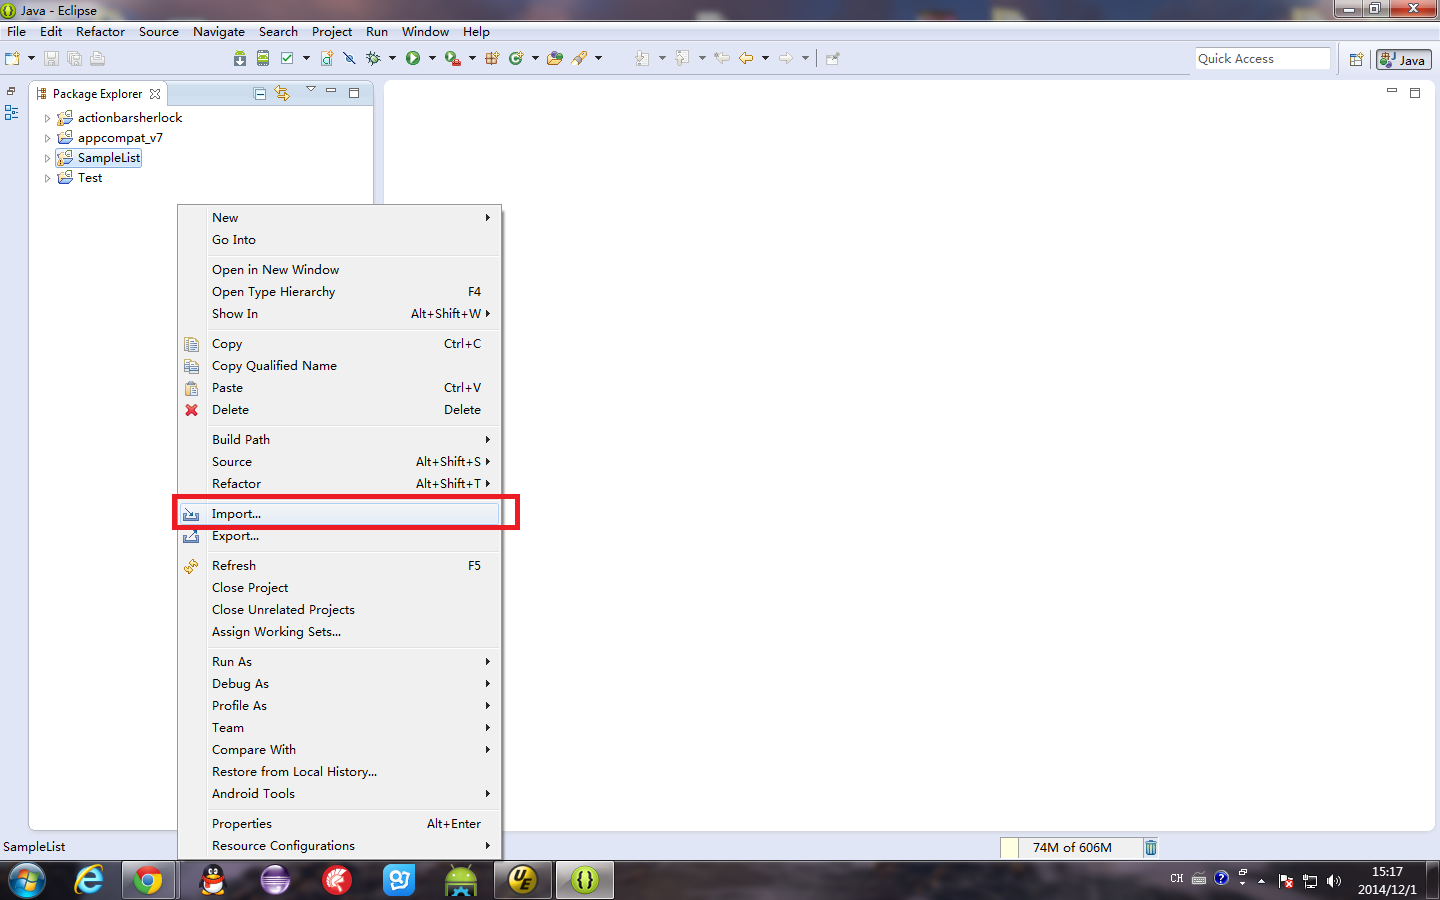Click the volume speaker tray icon
Image resolution: width=1440 pixels, height=900 pixels.
coord(1333,881)
